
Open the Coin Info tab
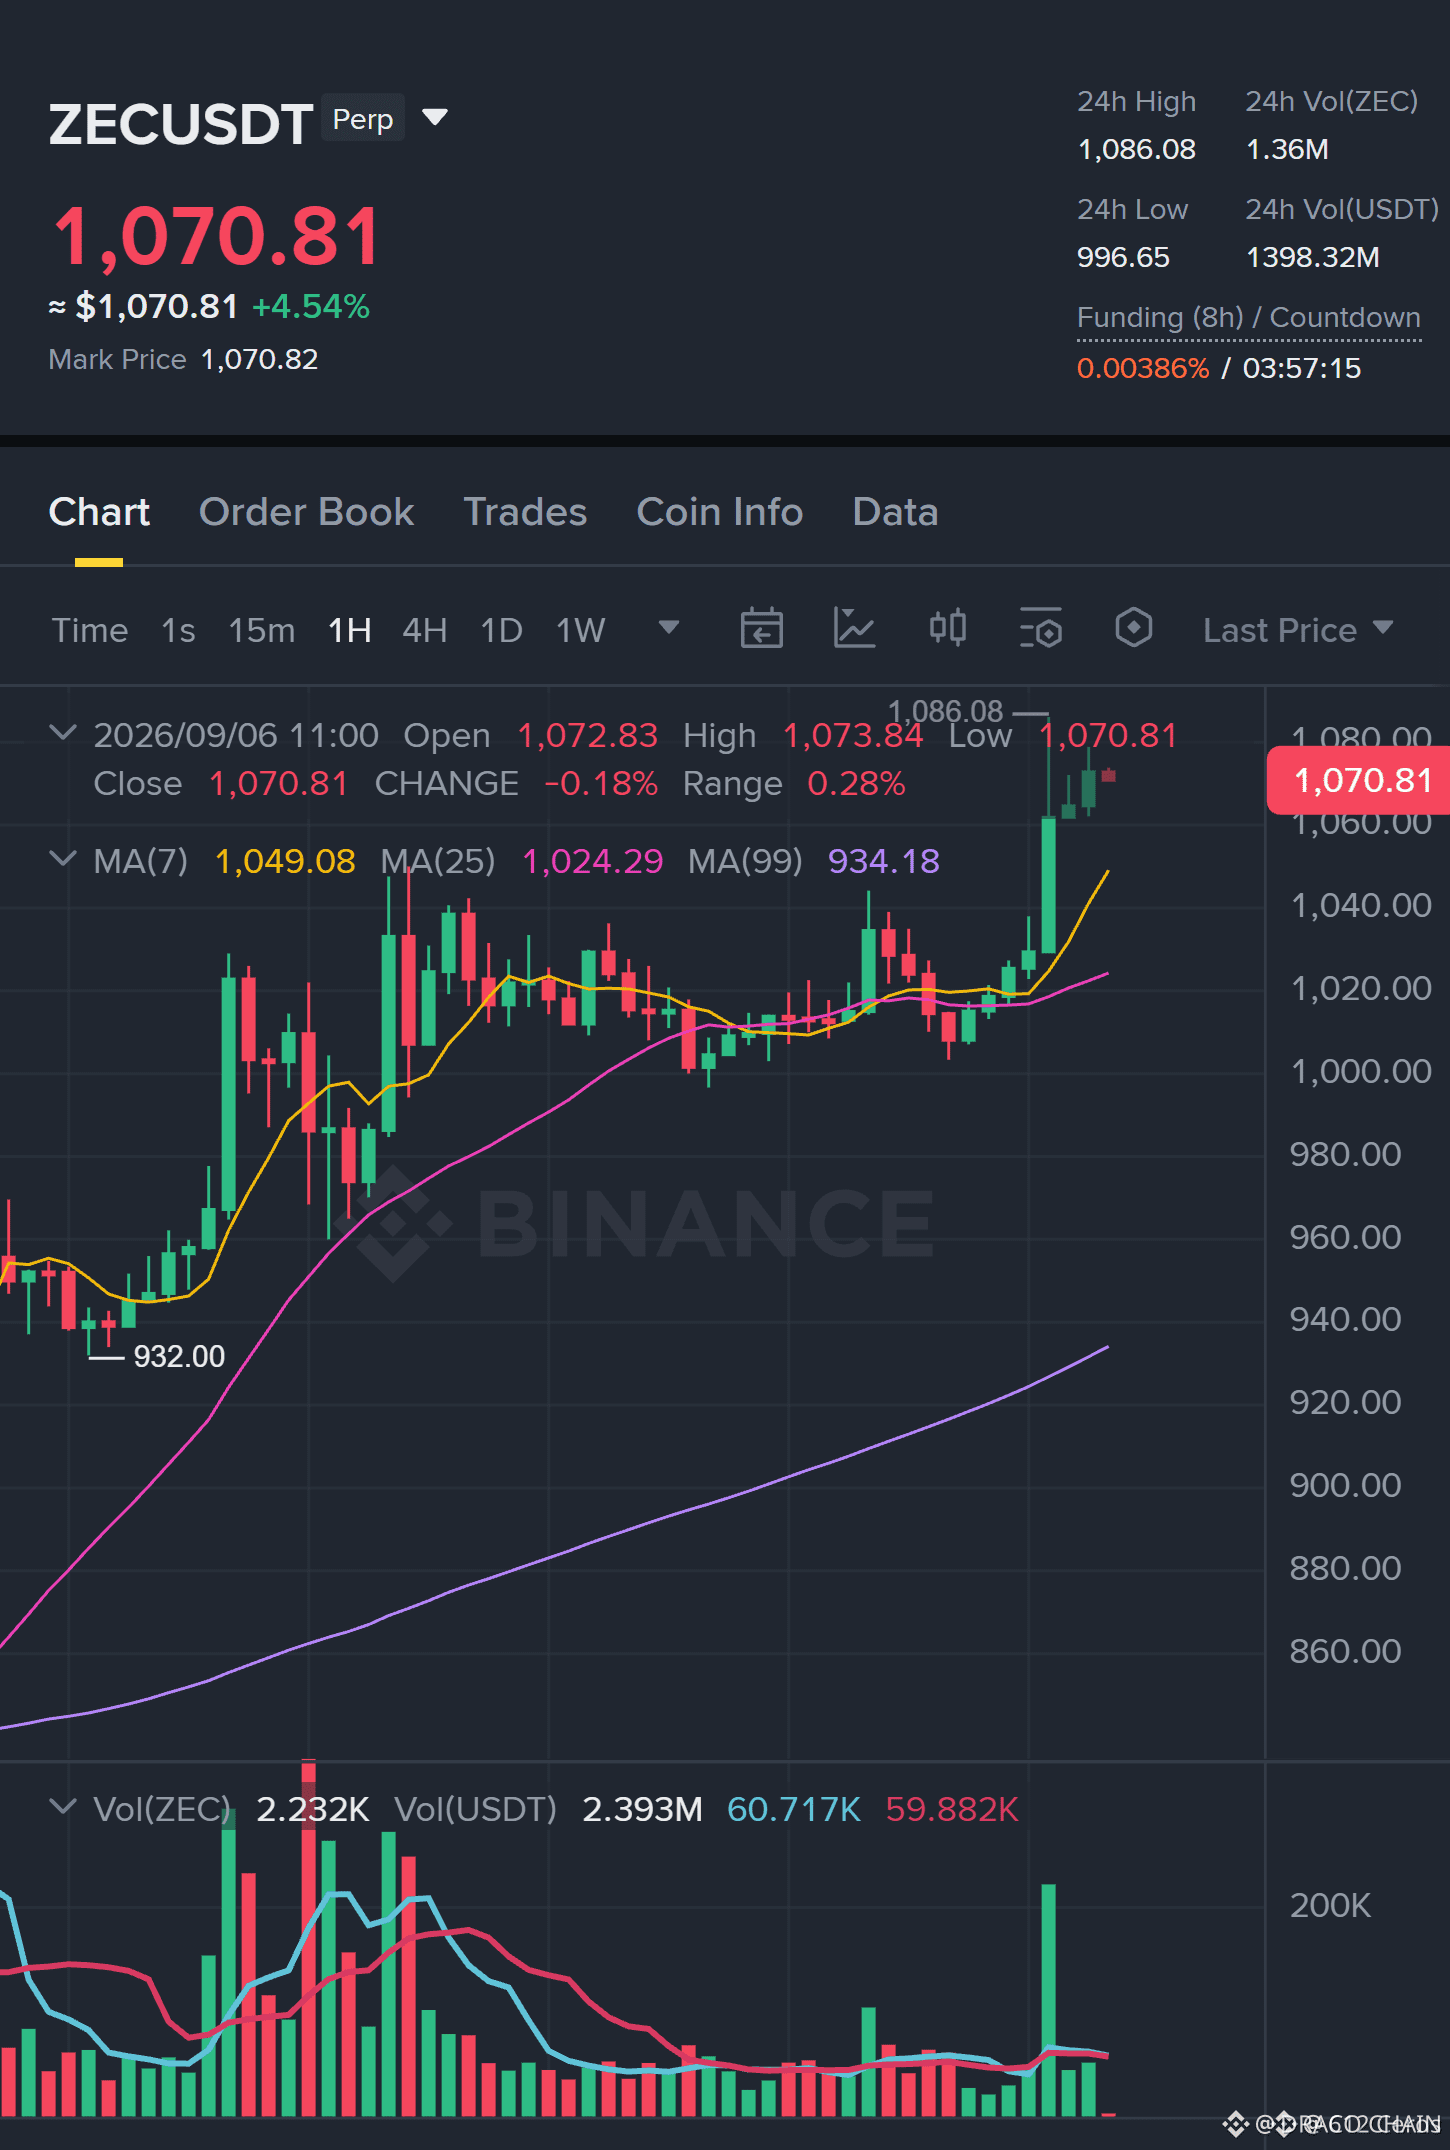(x=719, y=512)
